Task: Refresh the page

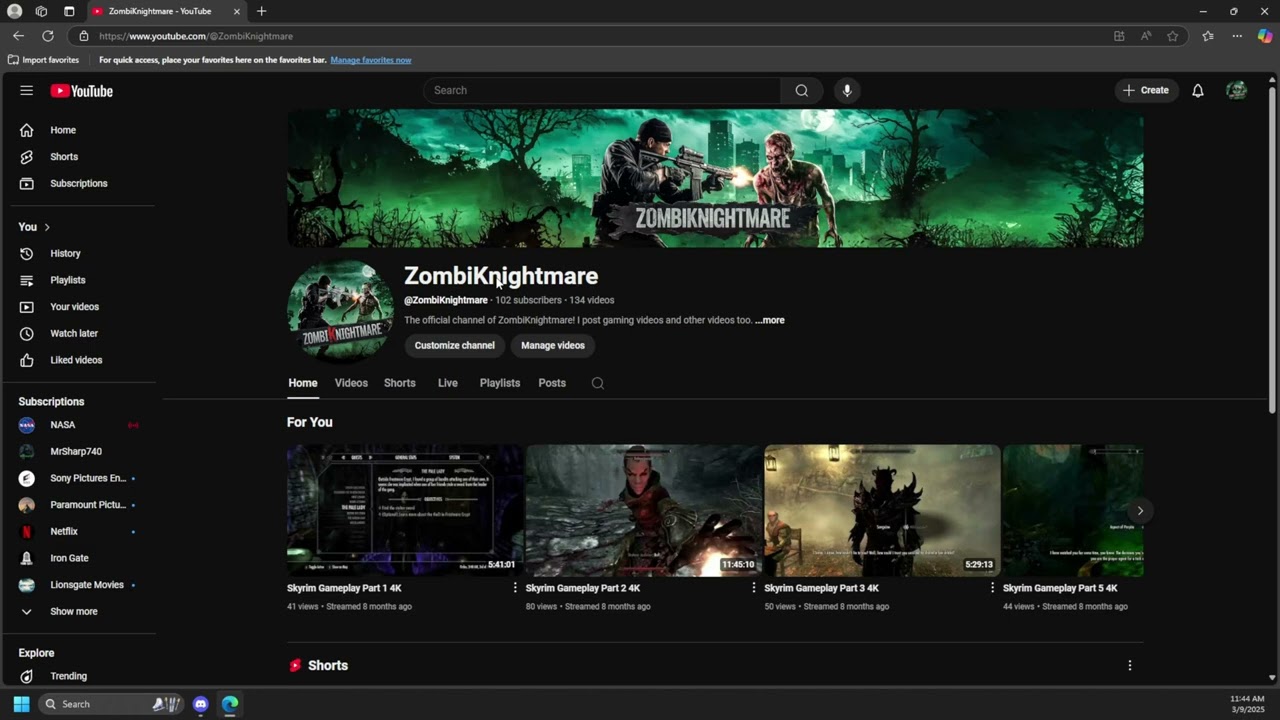Action: coord(48,36)
